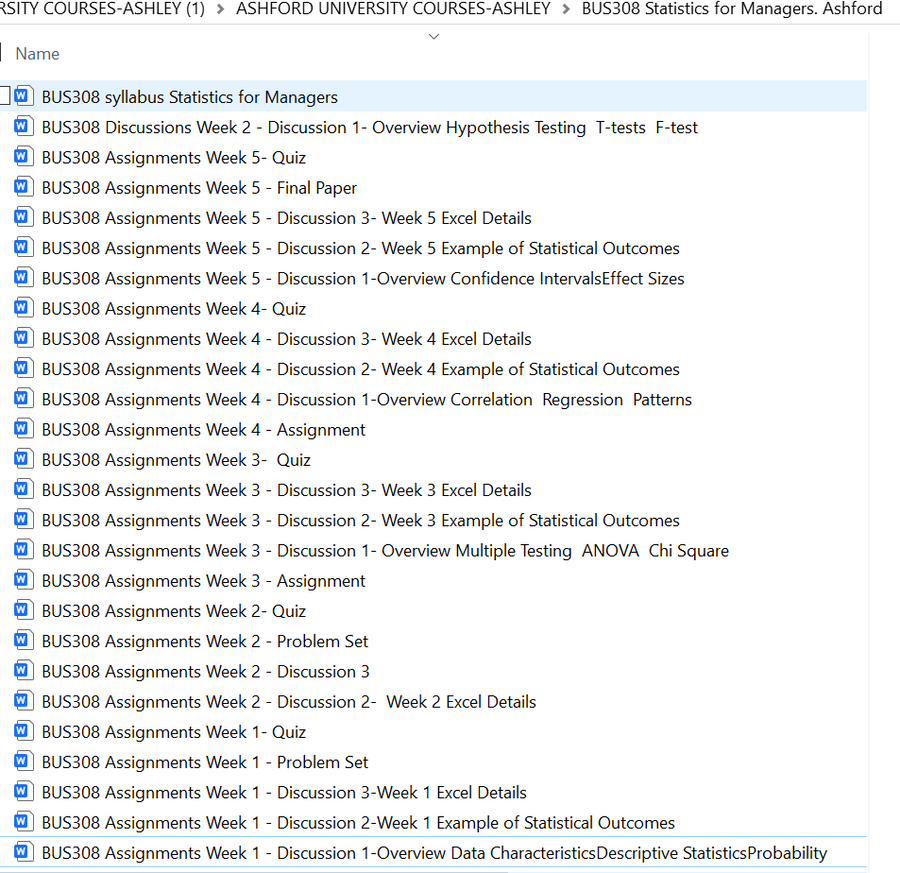Select 'Discussion 3-Week 1 Excel Details' name
The height and width of the screenshot is (873, 900).
tap(284, 793)
